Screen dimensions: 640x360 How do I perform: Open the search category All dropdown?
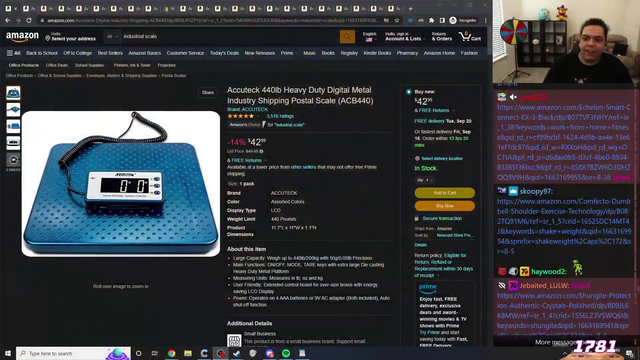pyautogui.click(x=112, y=37)
